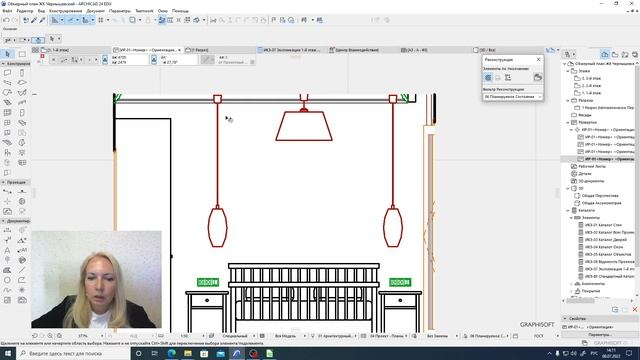The image size is (640, 360).
Task: Click the Windows Start button
Action: [7, 353]
